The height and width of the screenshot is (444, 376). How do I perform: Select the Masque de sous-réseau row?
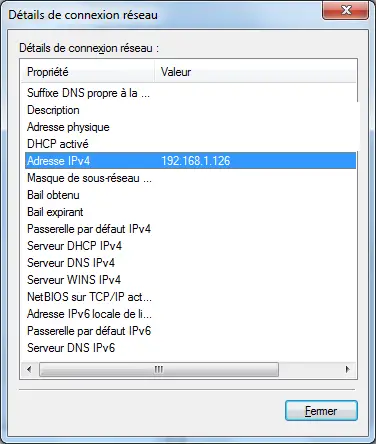point(190,178)
